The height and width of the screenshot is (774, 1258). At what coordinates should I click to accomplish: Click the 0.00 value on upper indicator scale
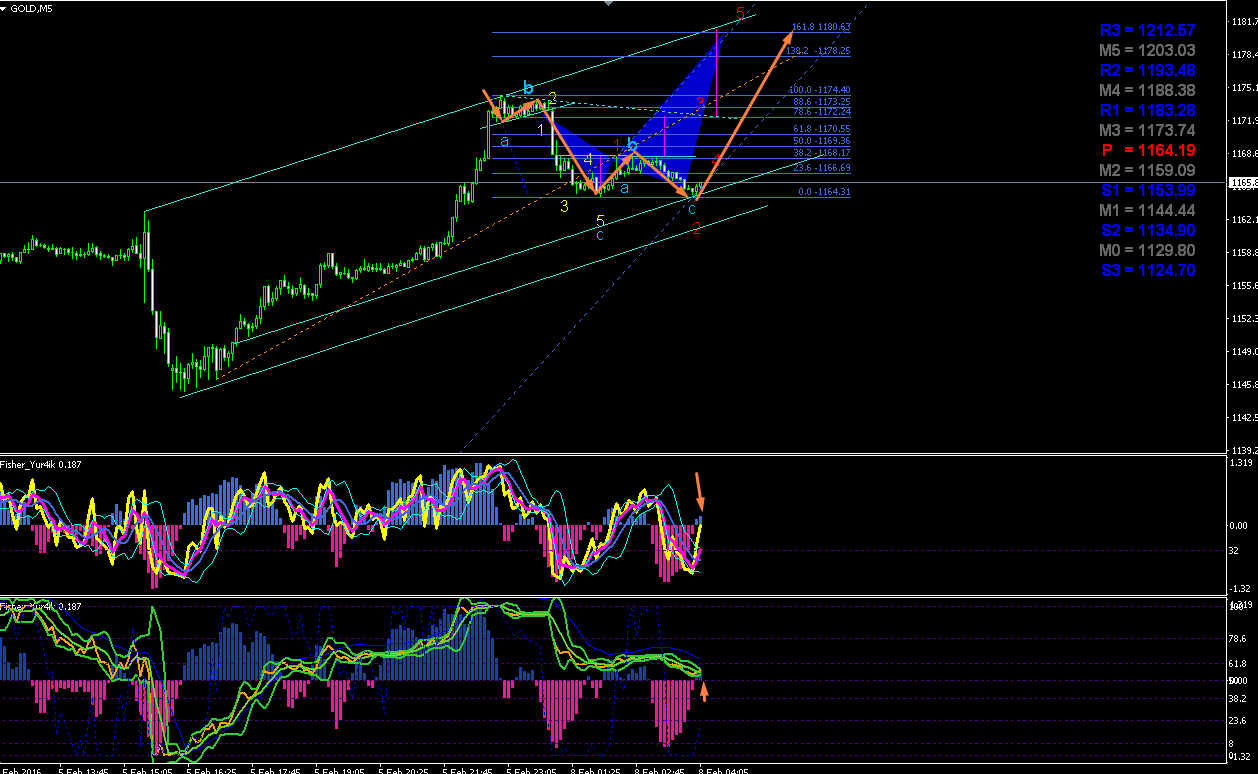pos(1240,525)
